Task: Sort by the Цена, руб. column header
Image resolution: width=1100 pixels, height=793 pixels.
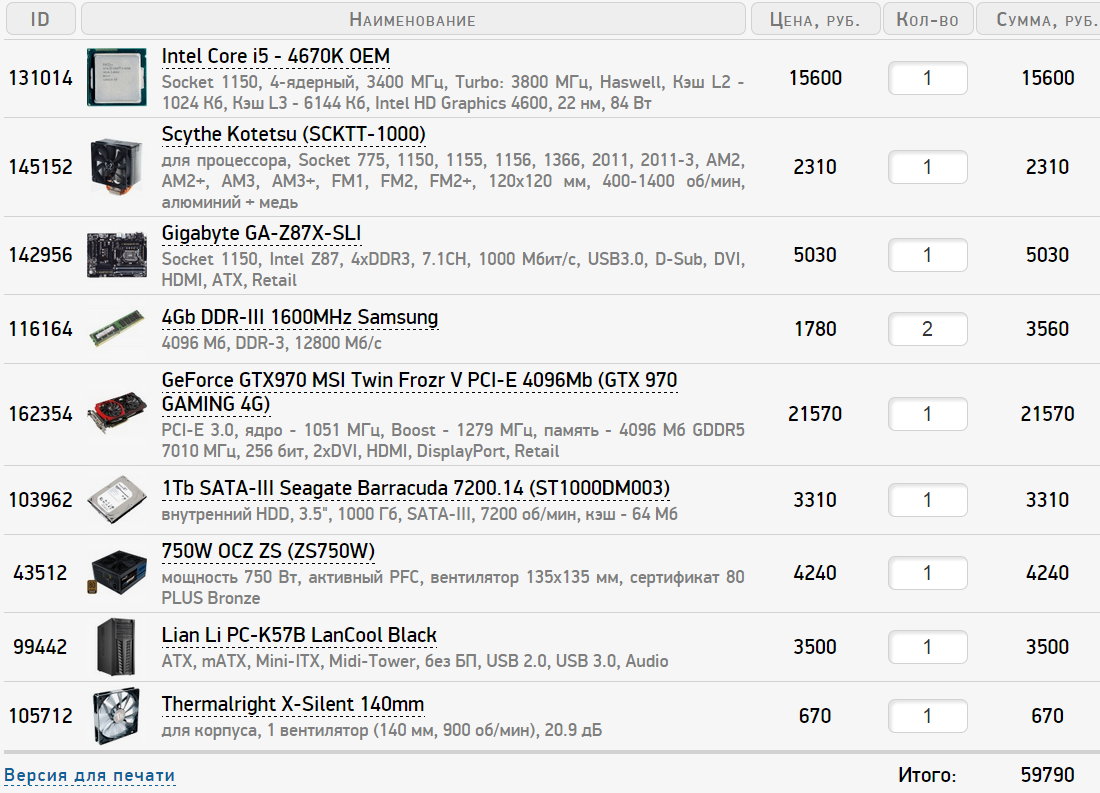Action: coord(815,19)
